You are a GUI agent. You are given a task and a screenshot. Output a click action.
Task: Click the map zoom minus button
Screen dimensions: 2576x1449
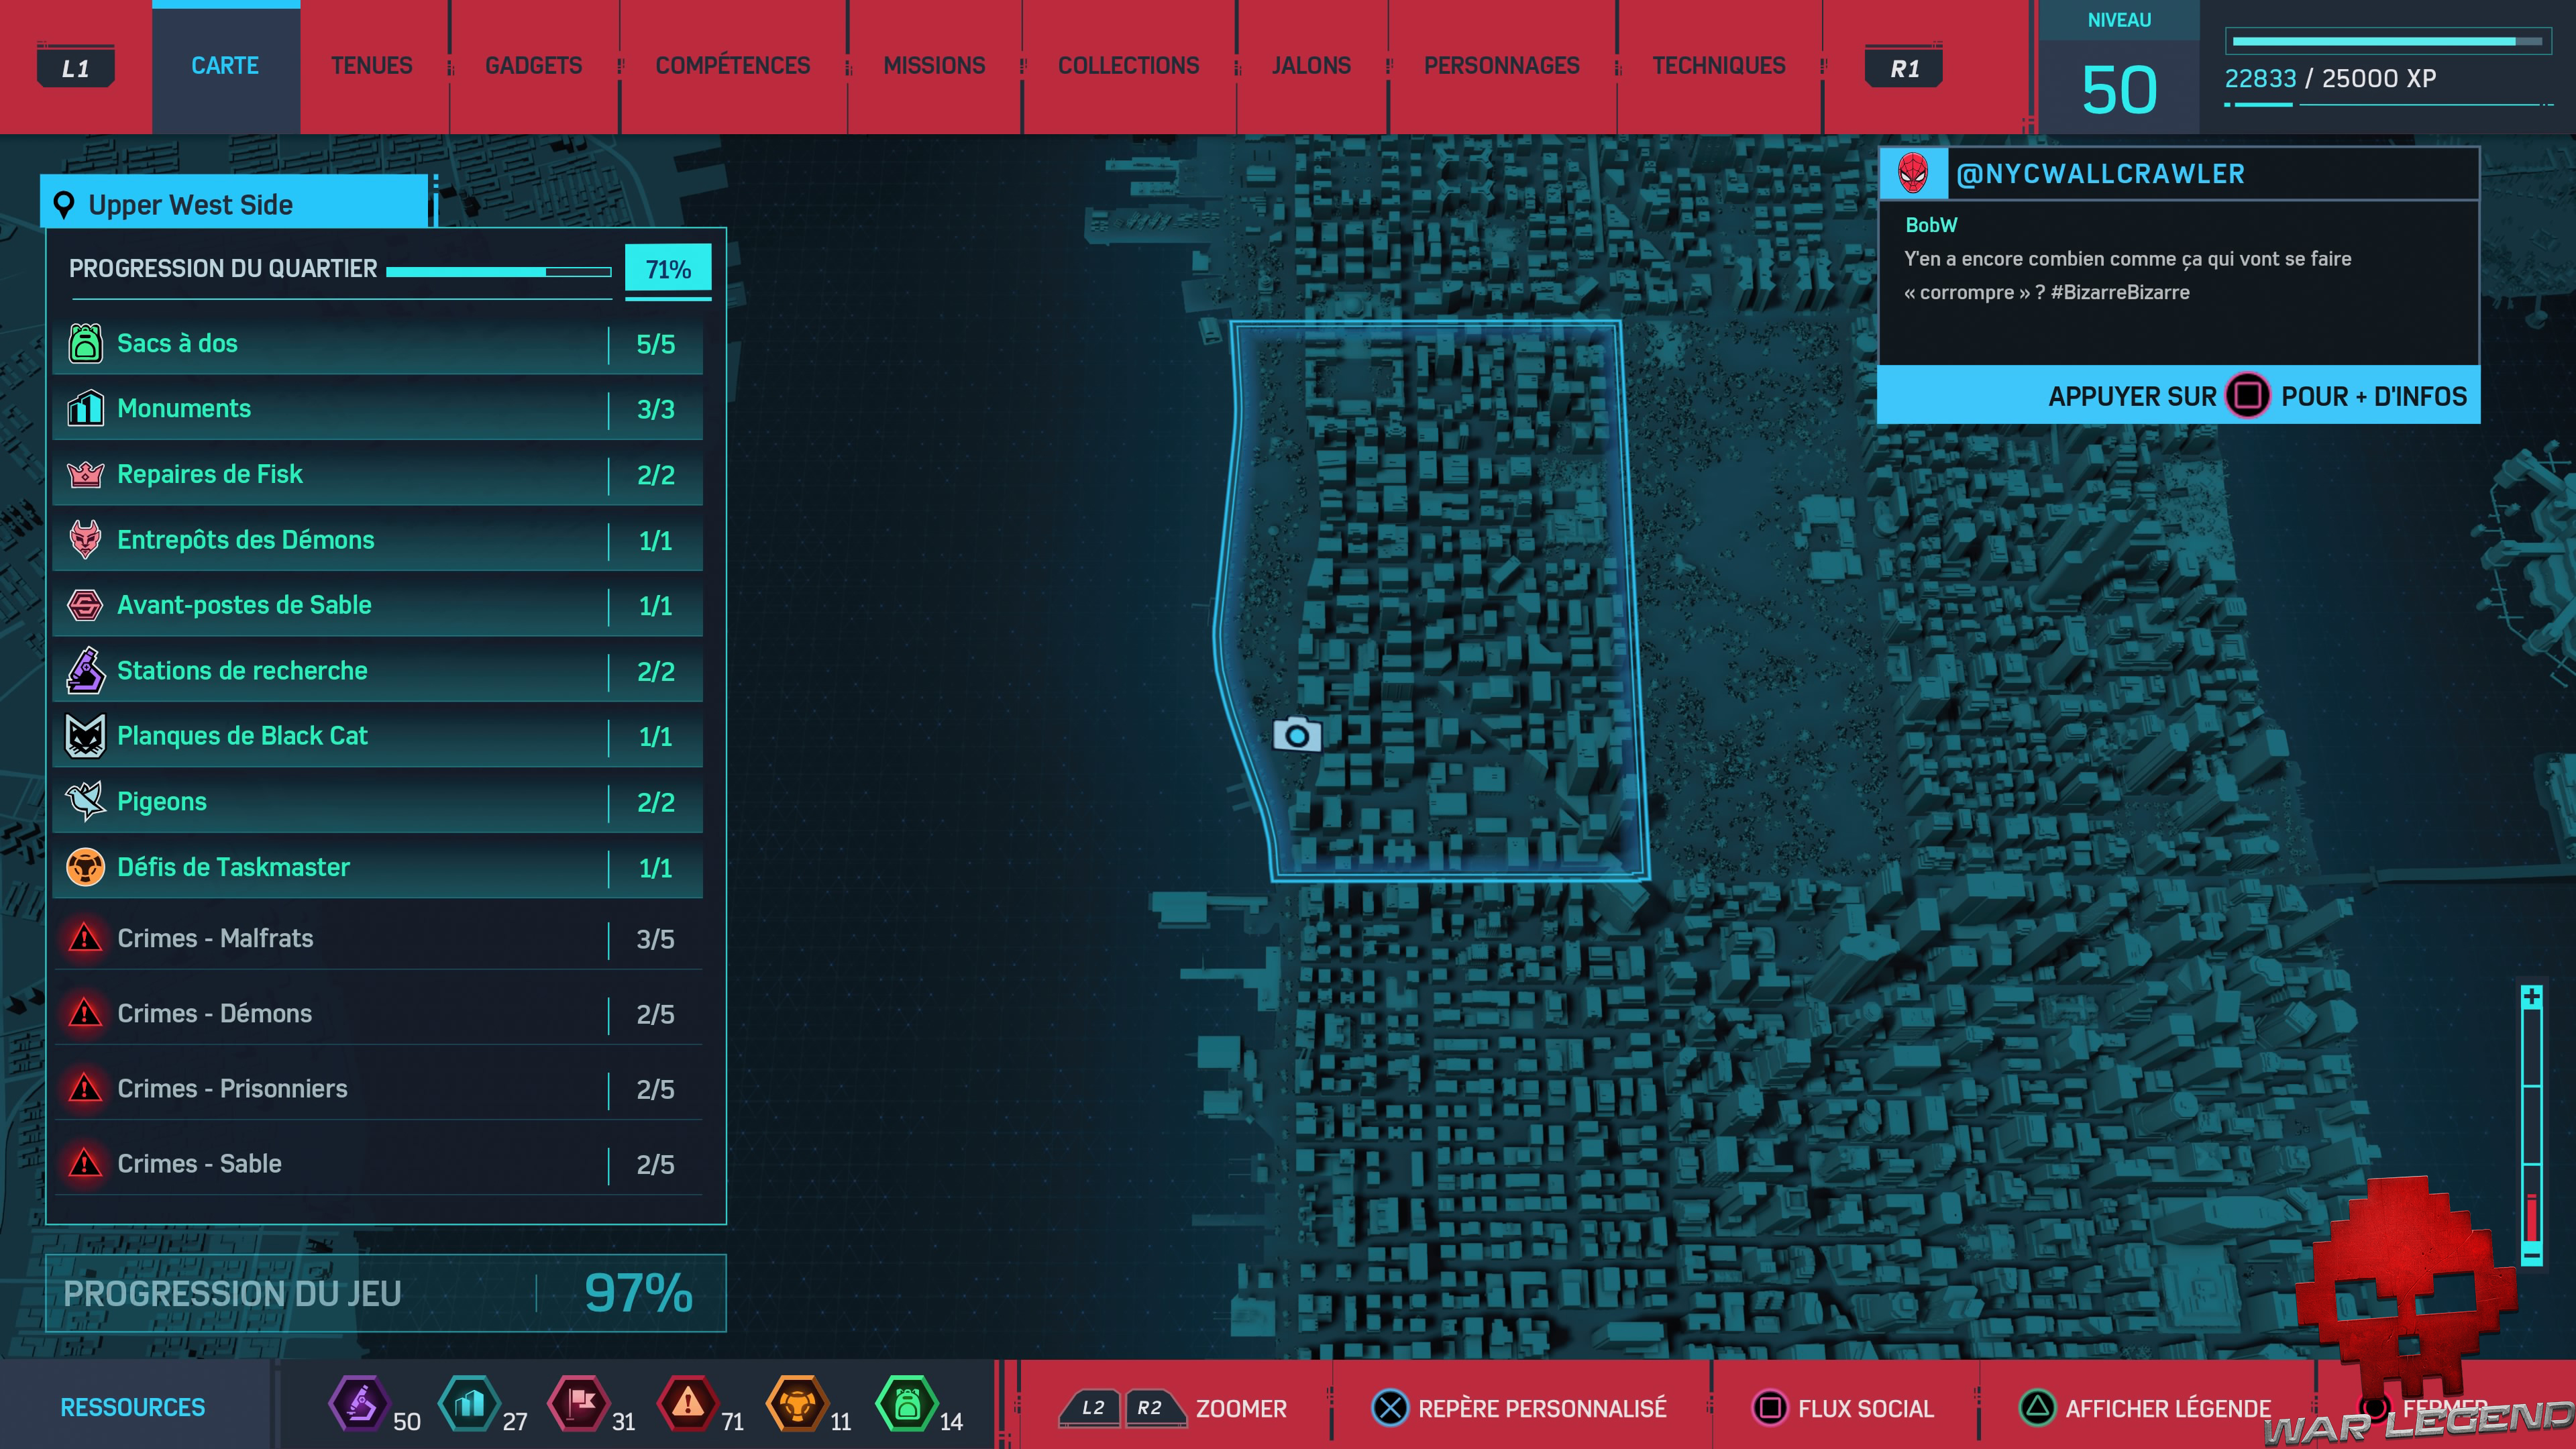tap(2531, 1254)
